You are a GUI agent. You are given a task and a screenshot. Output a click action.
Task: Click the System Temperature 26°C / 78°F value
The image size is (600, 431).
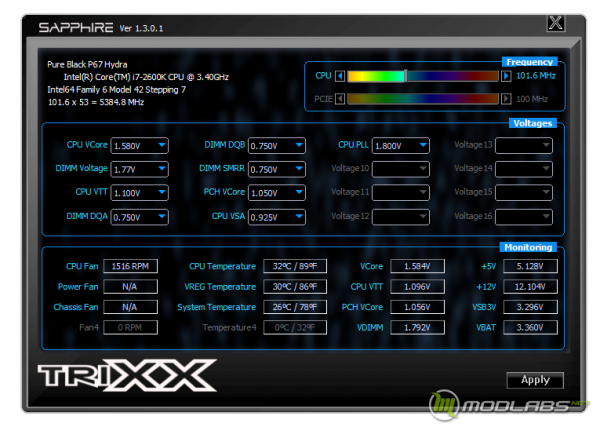295,307
